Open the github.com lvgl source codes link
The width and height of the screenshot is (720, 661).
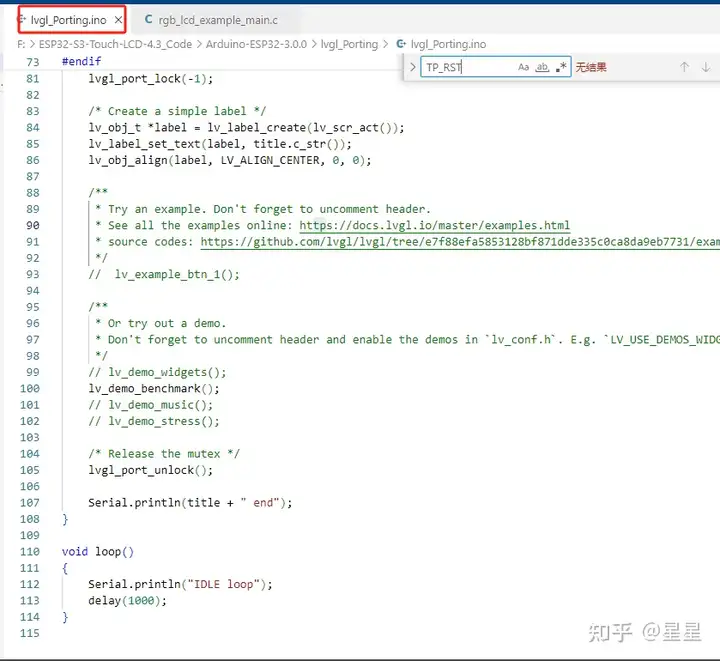460,242
